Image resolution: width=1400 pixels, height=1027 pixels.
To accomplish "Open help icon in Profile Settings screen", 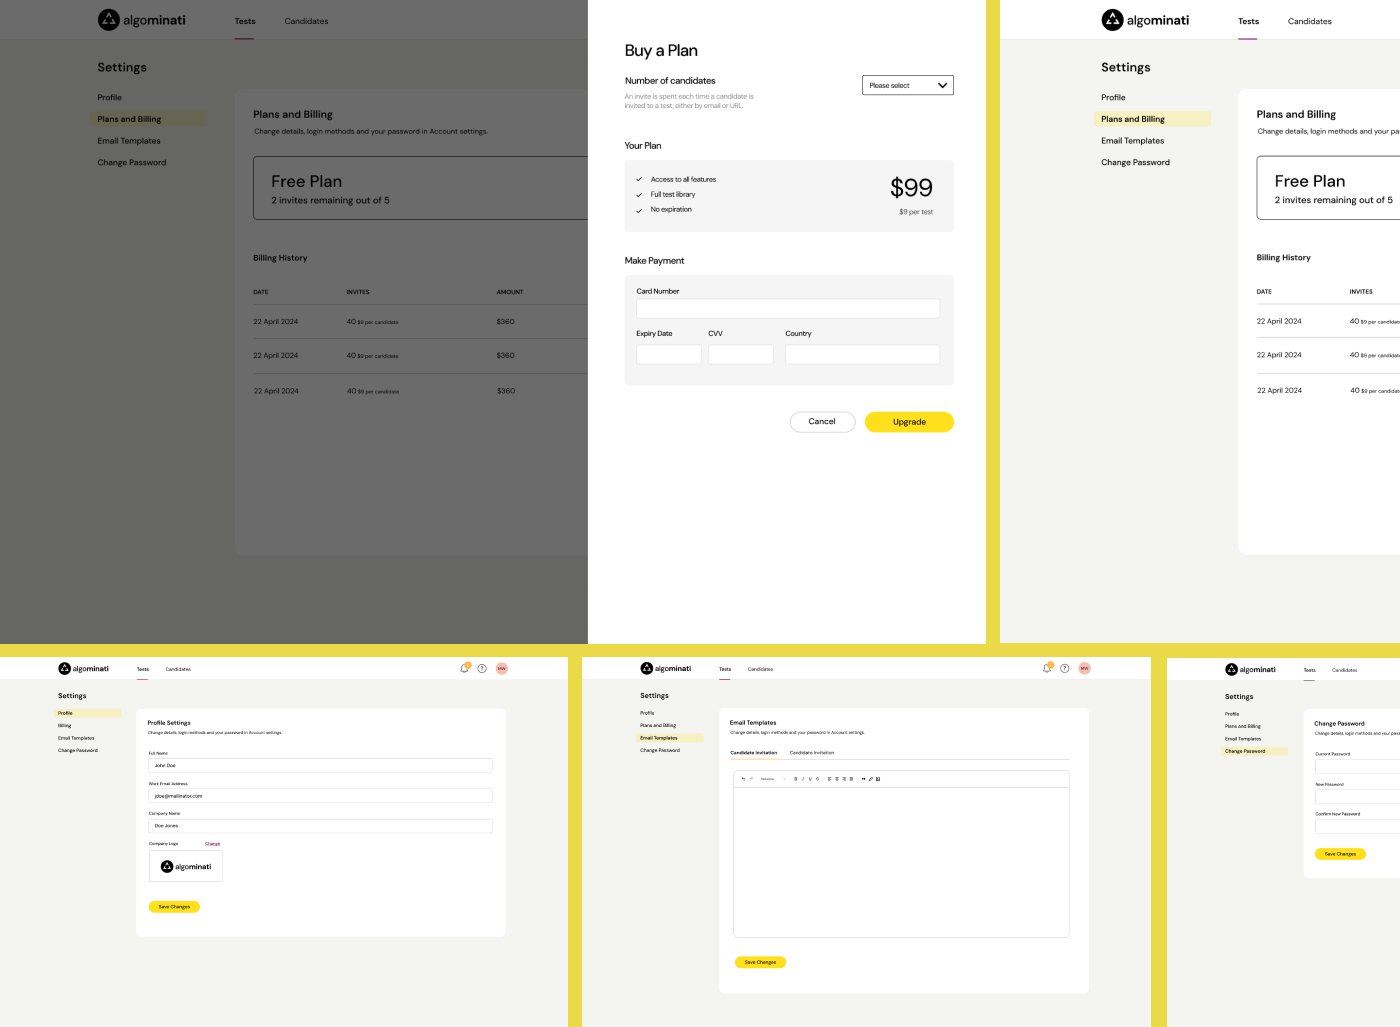I will click(x=482, y=669).
